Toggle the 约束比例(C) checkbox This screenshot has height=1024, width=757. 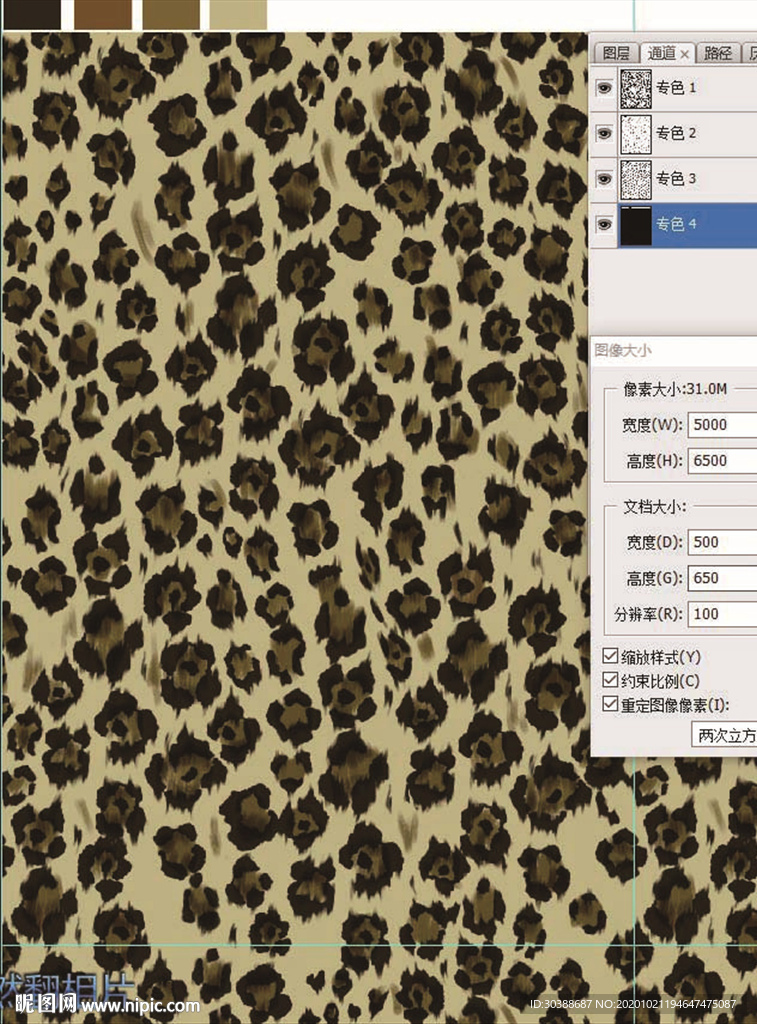(x=610, y=681)
